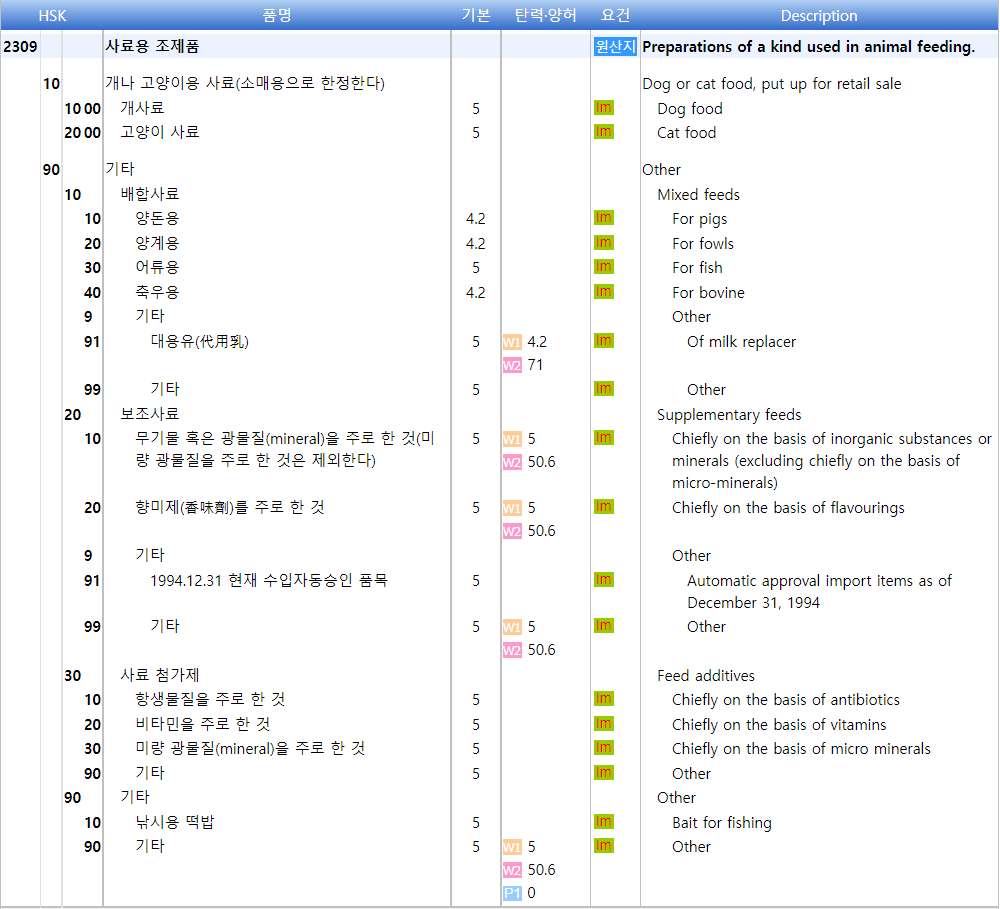
Task: Click the 탄력:양허 column header
Action: pos(545,15)
